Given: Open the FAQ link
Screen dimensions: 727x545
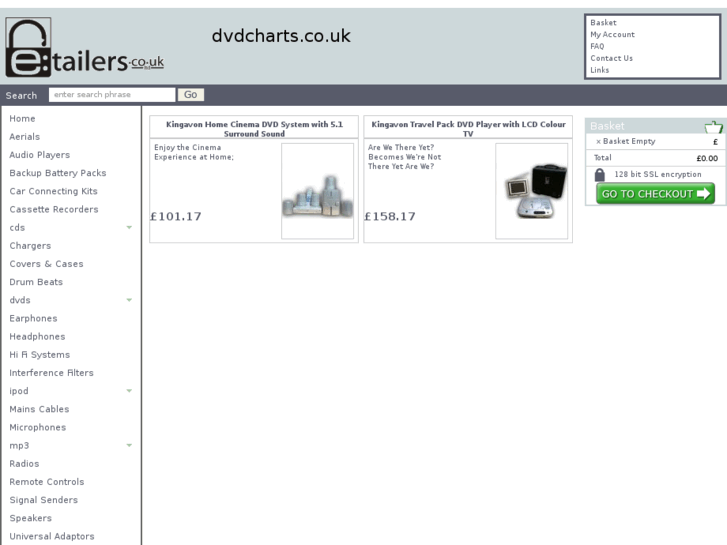Looking at the screenshot, I should pyautogui.click(x=597, y=46).
